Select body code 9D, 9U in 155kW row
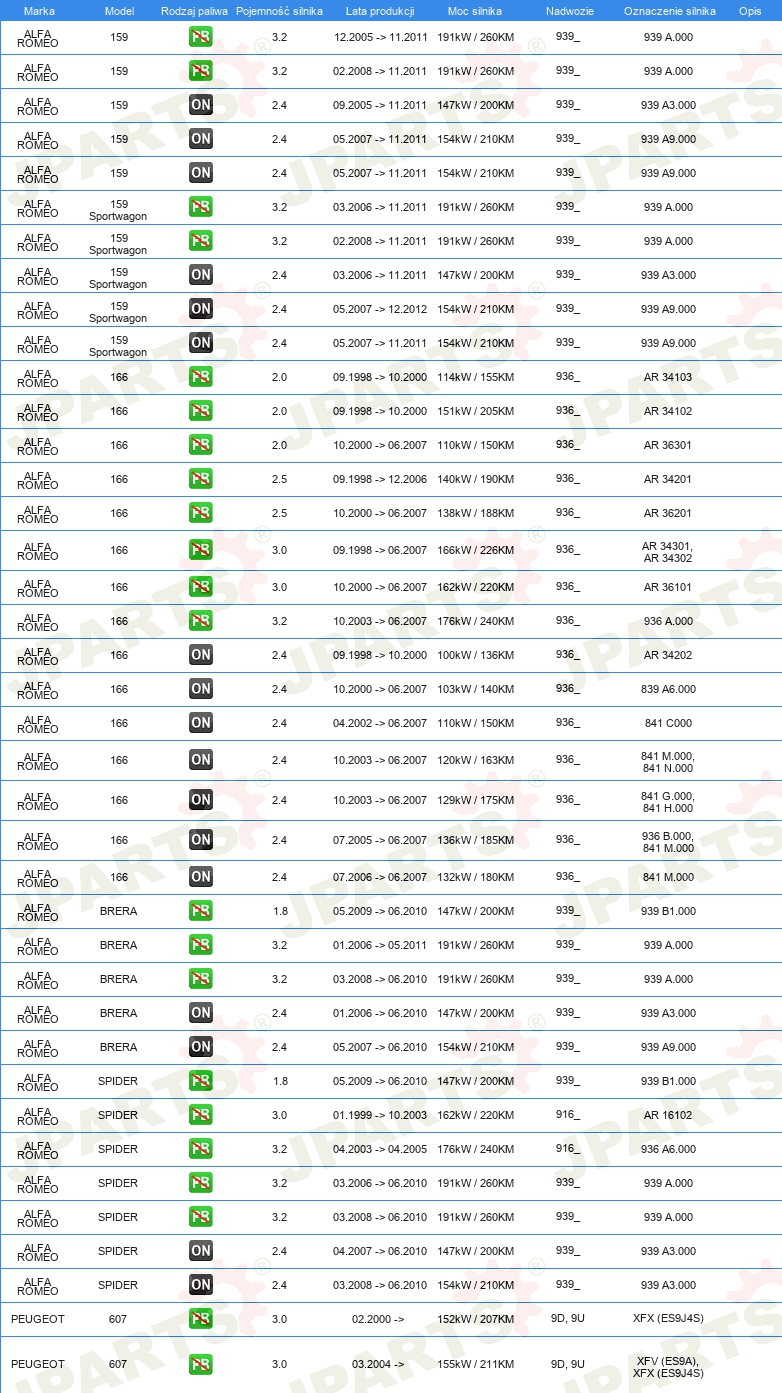782x1393 pixels. pos(569,1363)
